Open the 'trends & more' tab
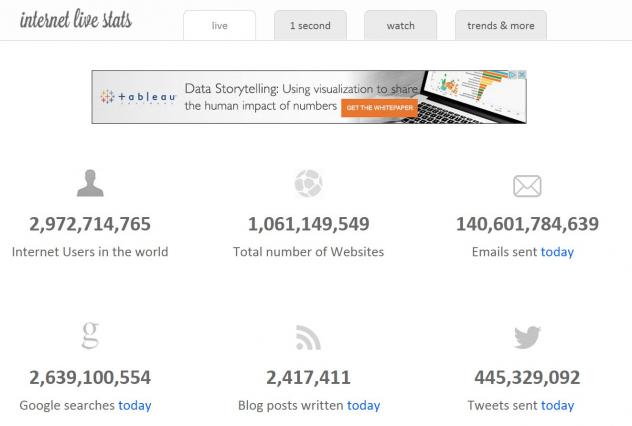Screen dimensions: 632x426 (500, 25)
